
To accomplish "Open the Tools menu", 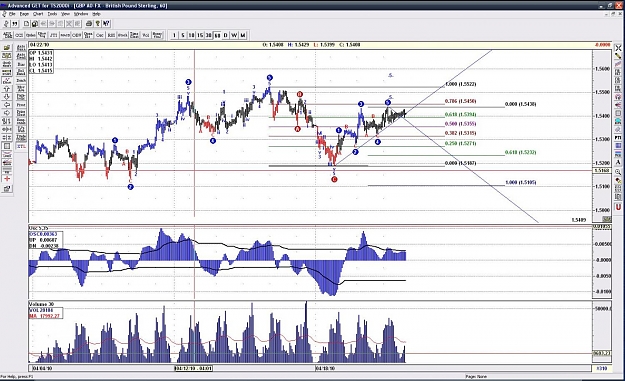I will (52, 14).
